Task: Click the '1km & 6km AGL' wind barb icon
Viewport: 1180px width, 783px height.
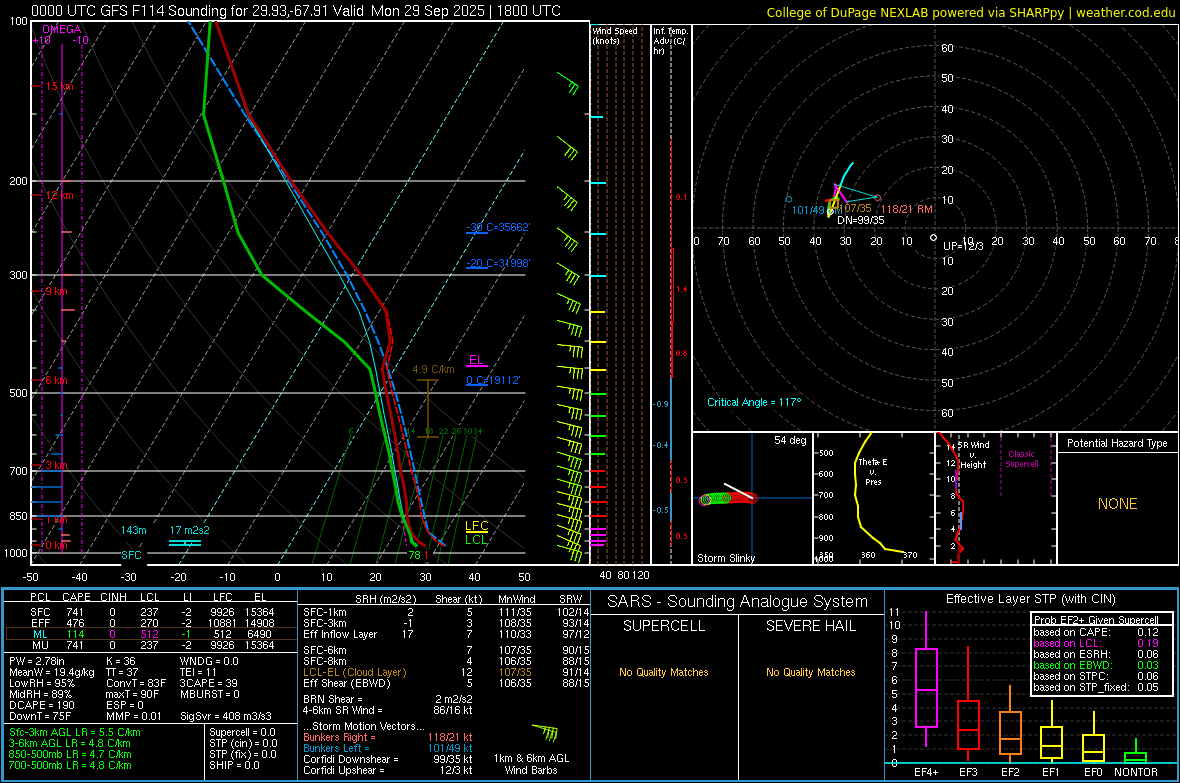Action: pyautogui.click(x=546, y=733)
